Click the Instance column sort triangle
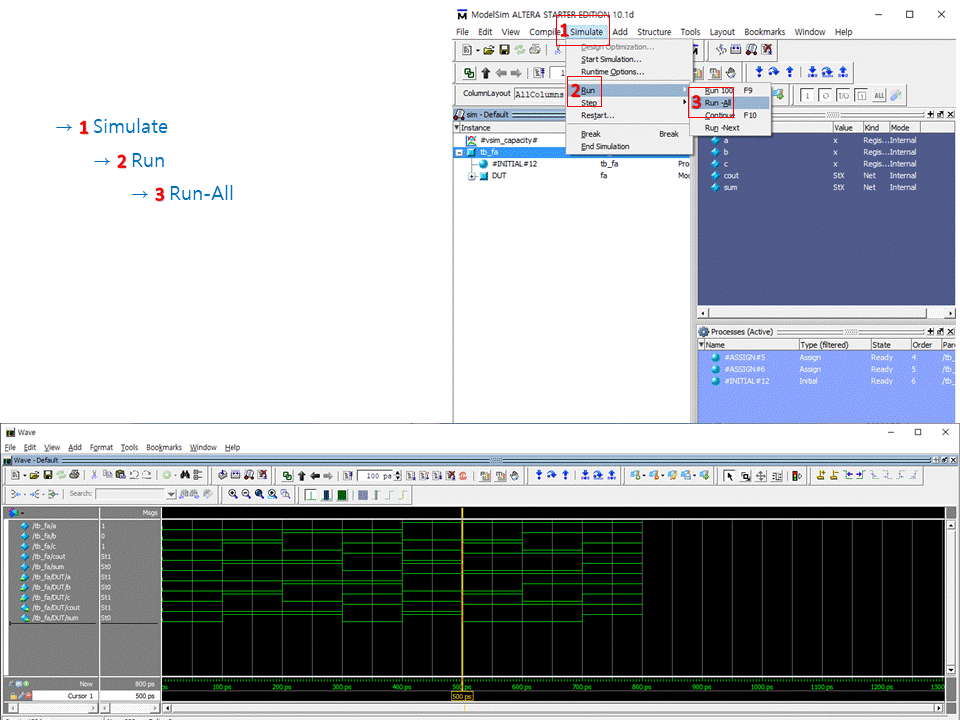The width and height of the screenshot is (960, 720). [457, 128]
